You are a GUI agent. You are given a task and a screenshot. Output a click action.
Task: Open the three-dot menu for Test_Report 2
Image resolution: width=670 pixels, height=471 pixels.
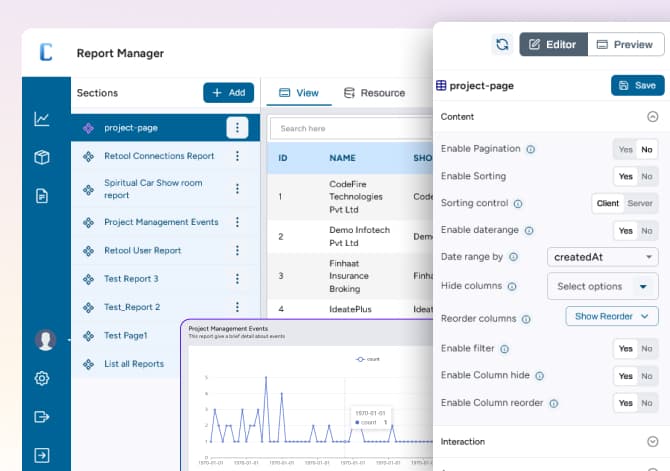237,307
